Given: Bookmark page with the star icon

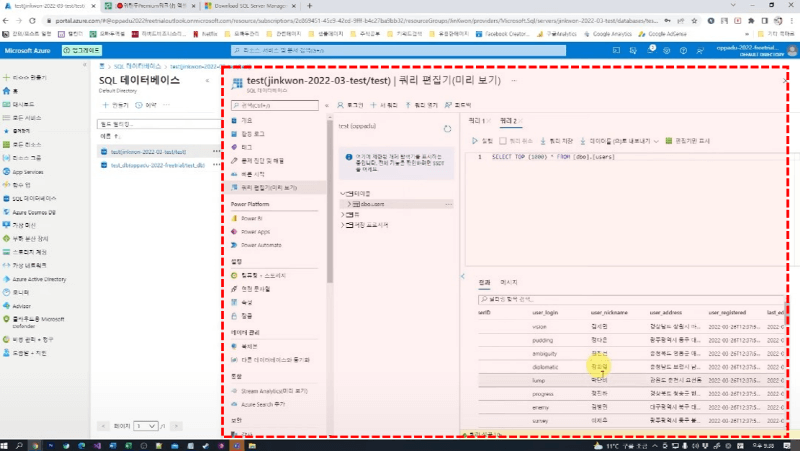Looking at the screenshot, I should (694, 21).
